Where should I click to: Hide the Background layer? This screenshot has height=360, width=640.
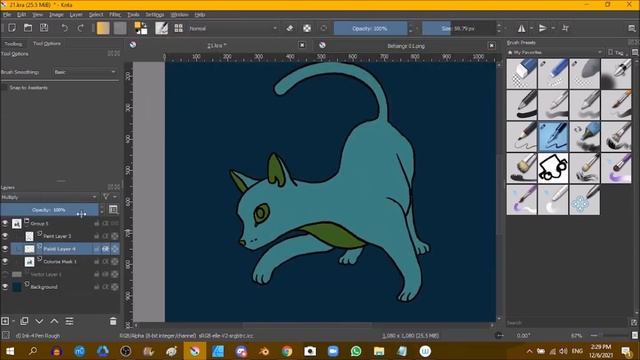[5, 287]
